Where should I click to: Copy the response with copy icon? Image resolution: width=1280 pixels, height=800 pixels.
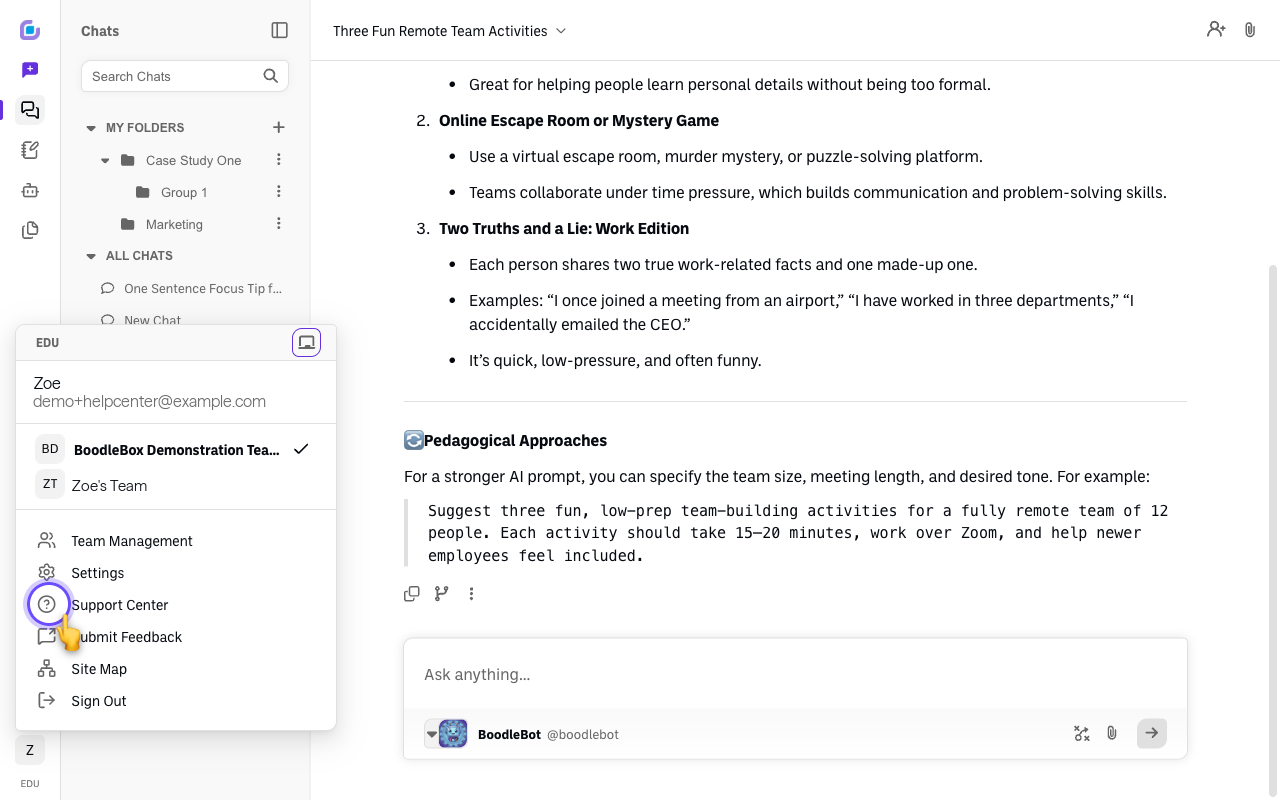412,594
